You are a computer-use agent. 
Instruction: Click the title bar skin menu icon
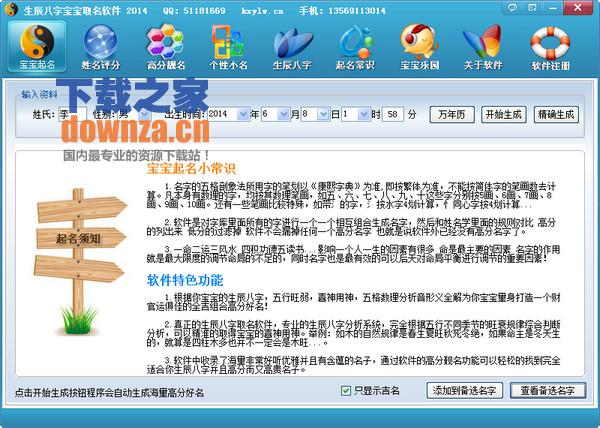click(532, 8)
